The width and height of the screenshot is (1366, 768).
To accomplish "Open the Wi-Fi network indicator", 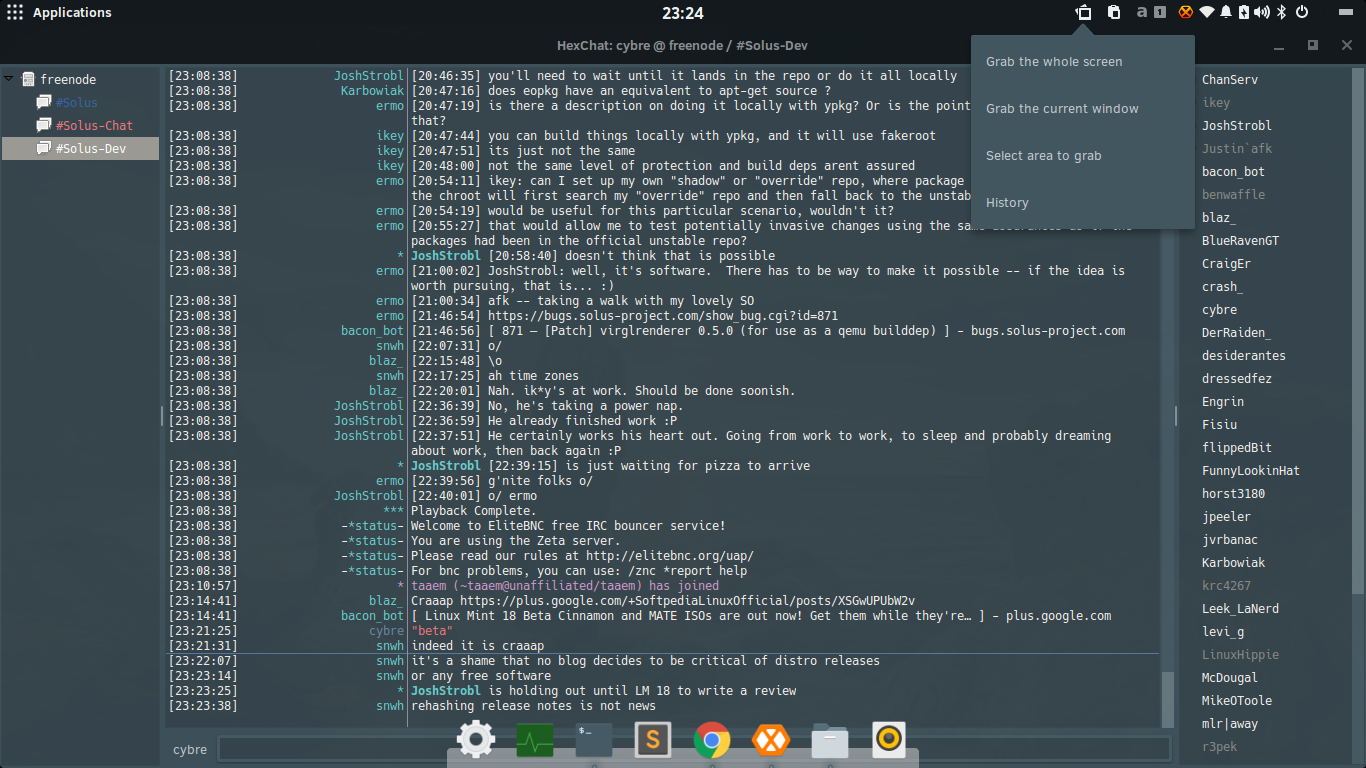I will point(1207,13).
